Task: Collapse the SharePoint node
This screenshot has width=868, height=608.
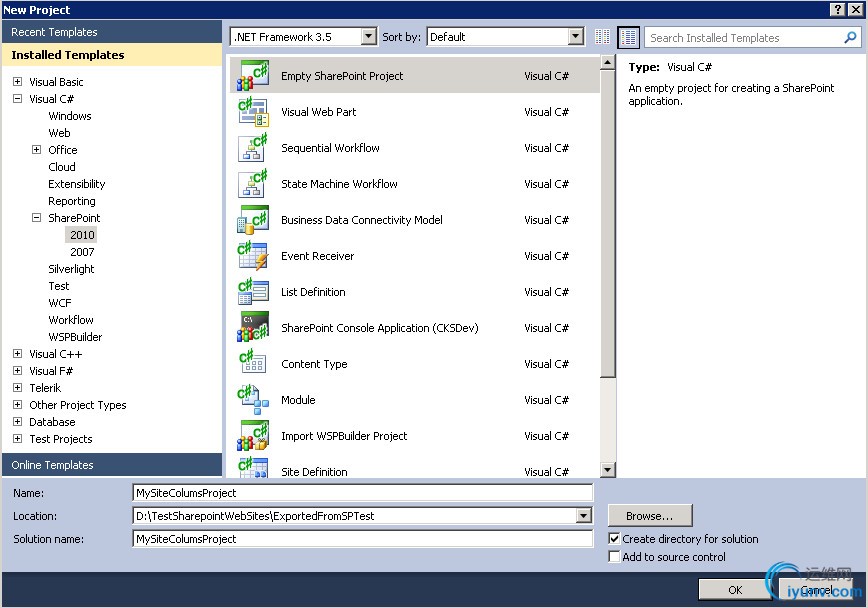Action: 37,218
